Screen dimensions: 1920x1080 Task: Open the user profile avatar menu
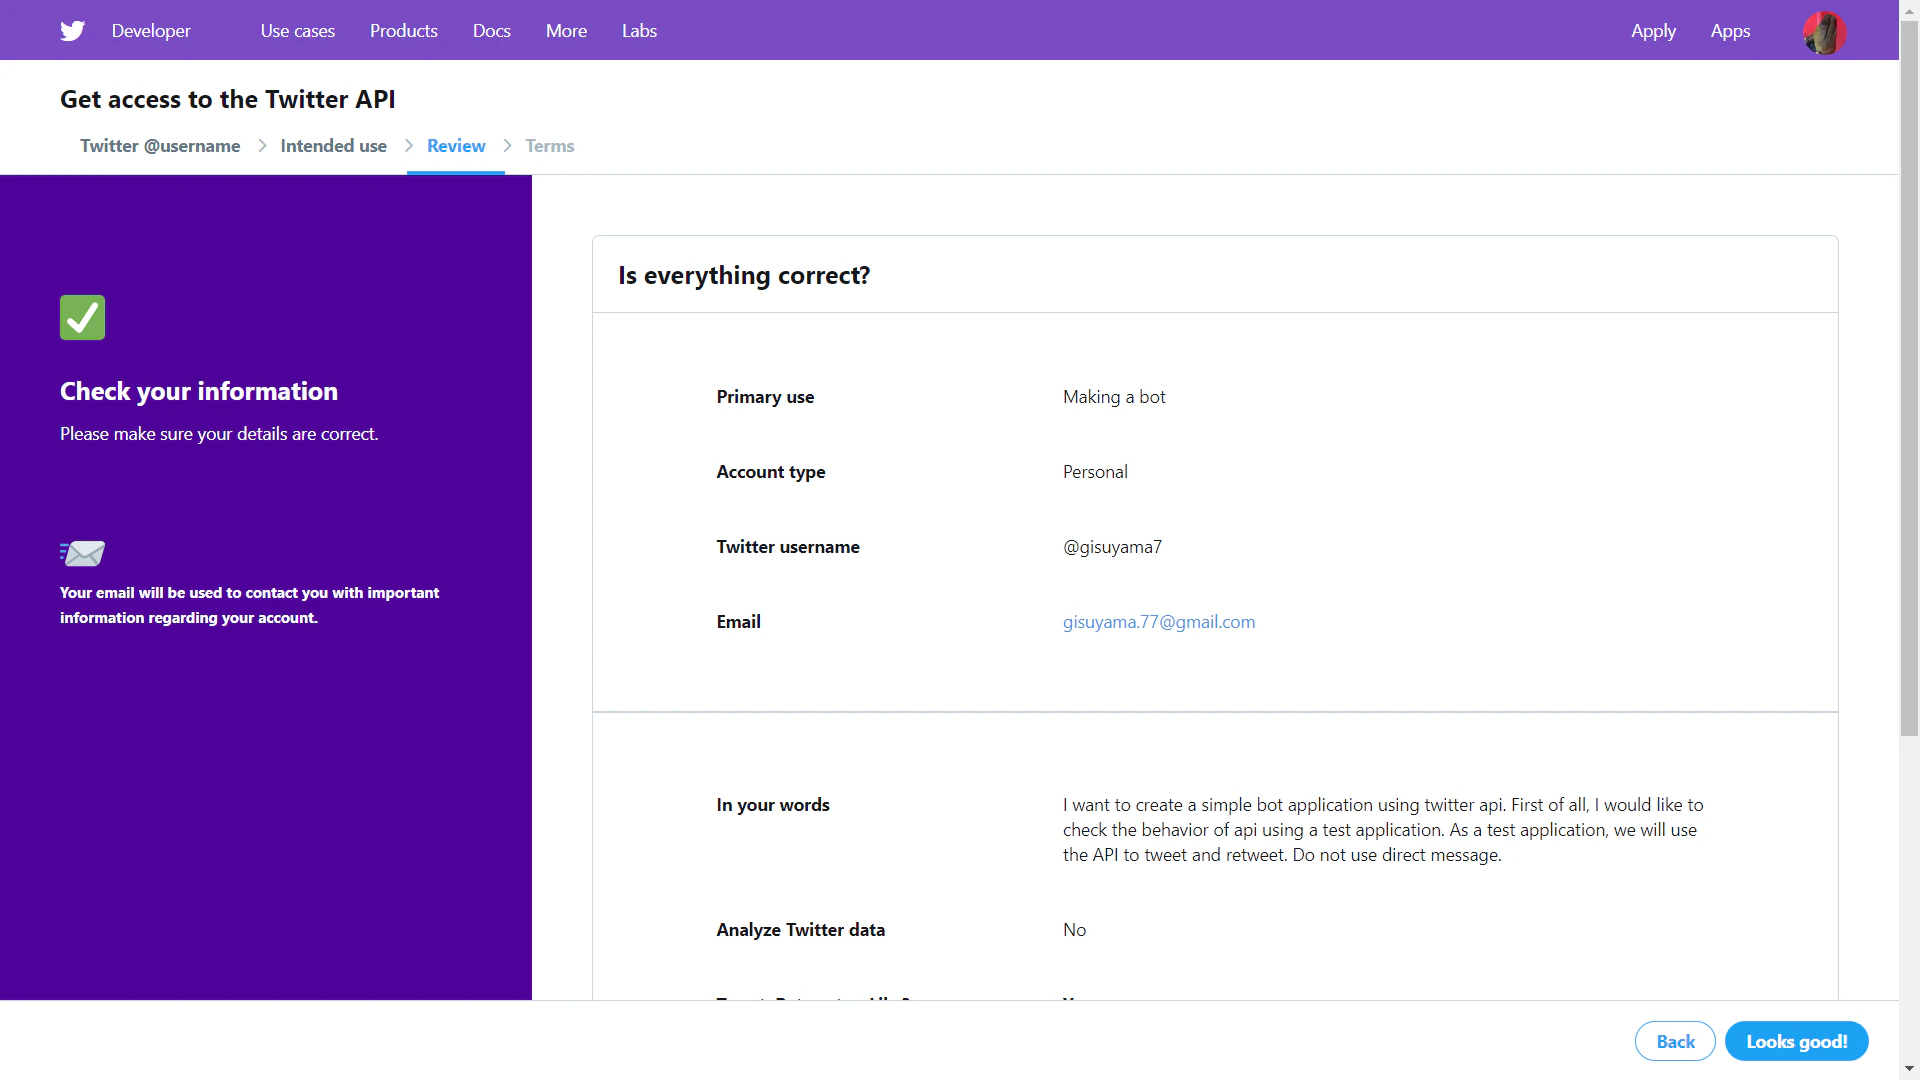1825,32
